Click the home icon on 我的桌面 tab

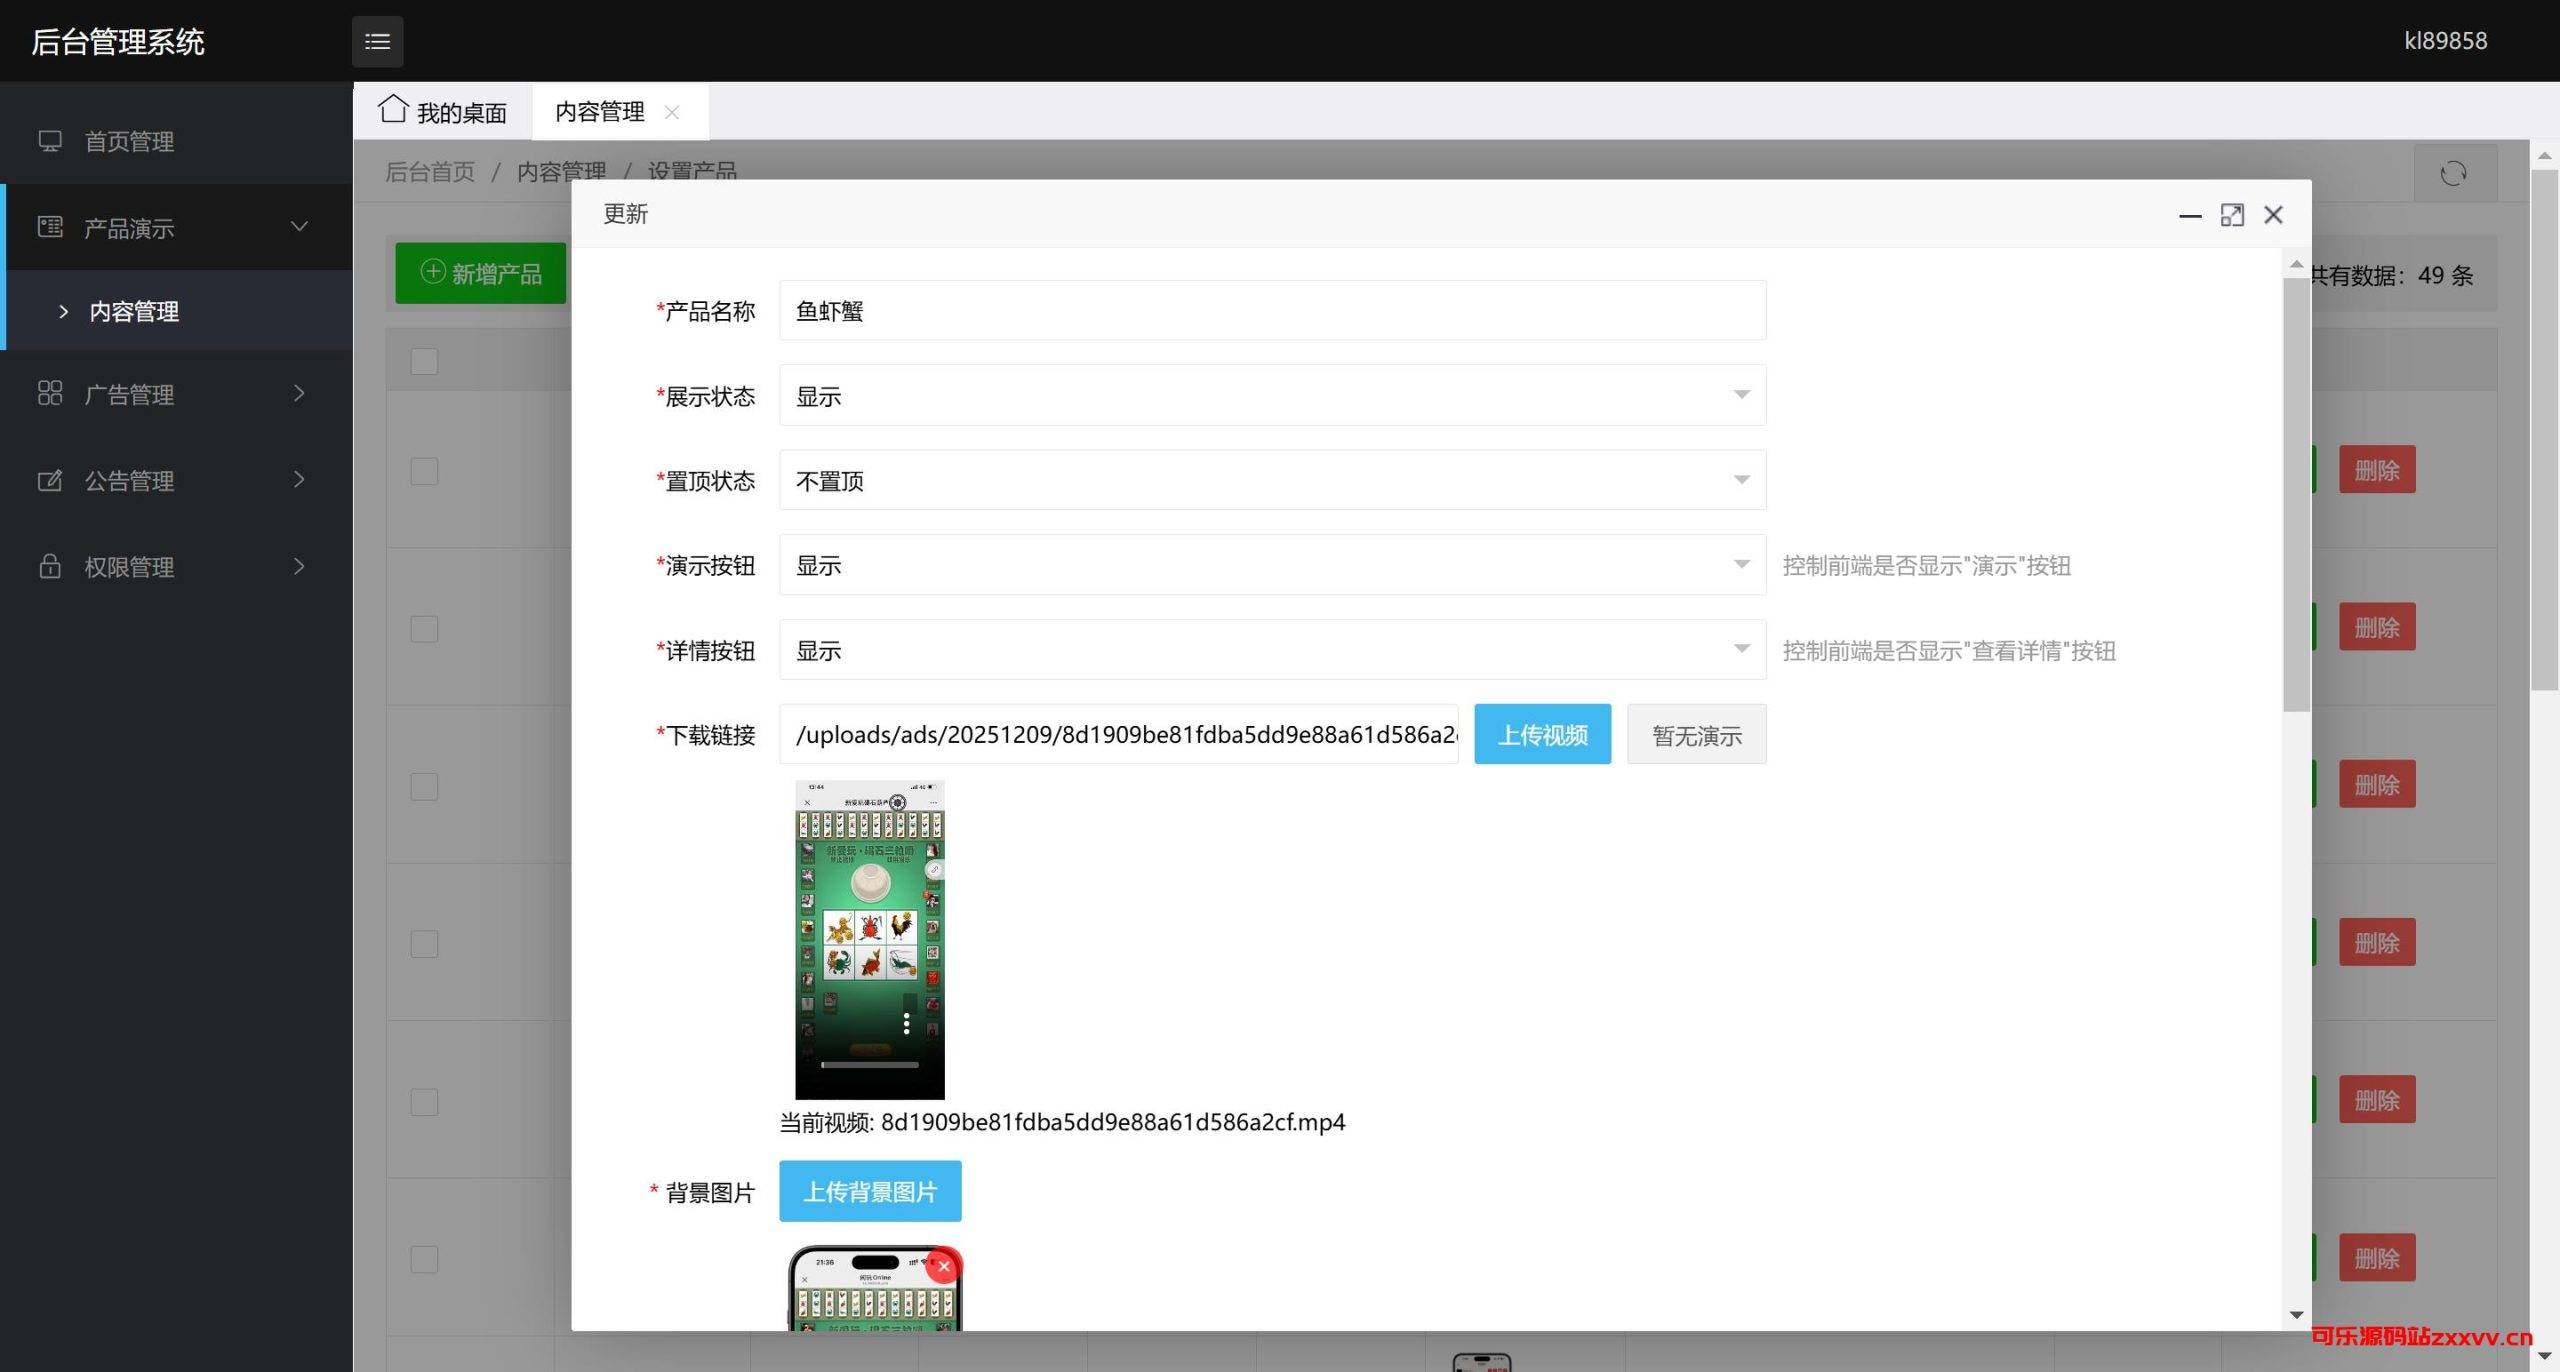[x=393, y=109]
